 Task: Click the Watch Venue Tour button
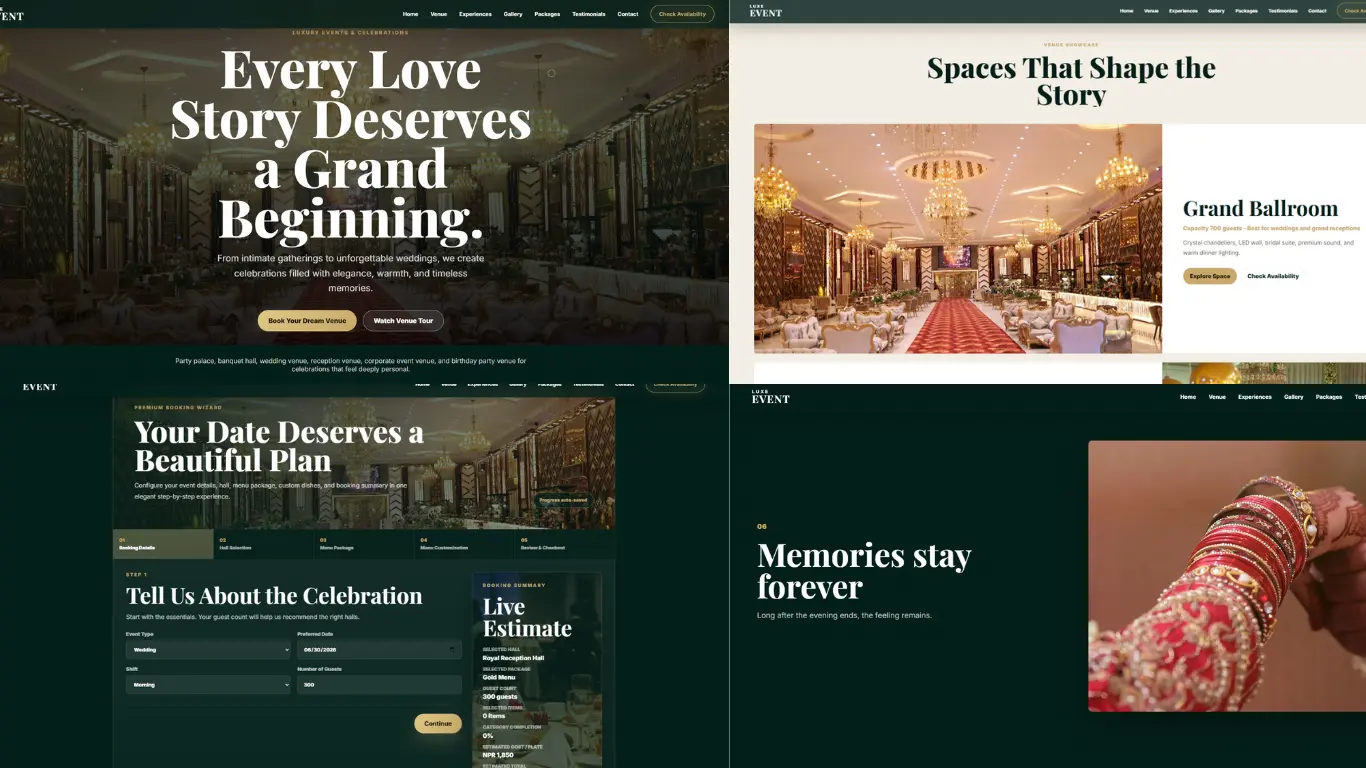(x=403, y=320)
